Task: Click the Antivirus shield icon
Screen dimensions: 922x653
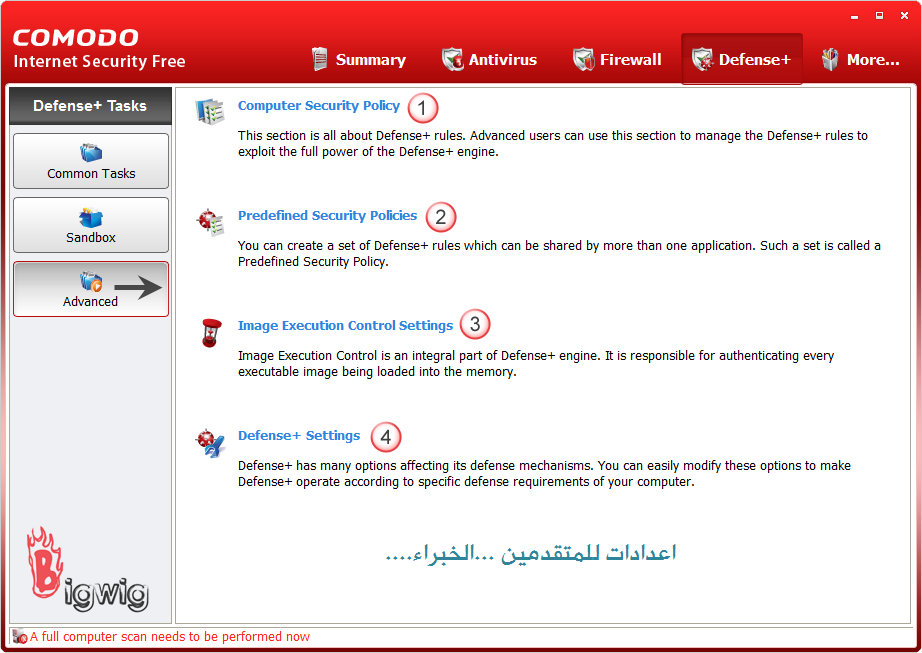Action: click(453, 59)
